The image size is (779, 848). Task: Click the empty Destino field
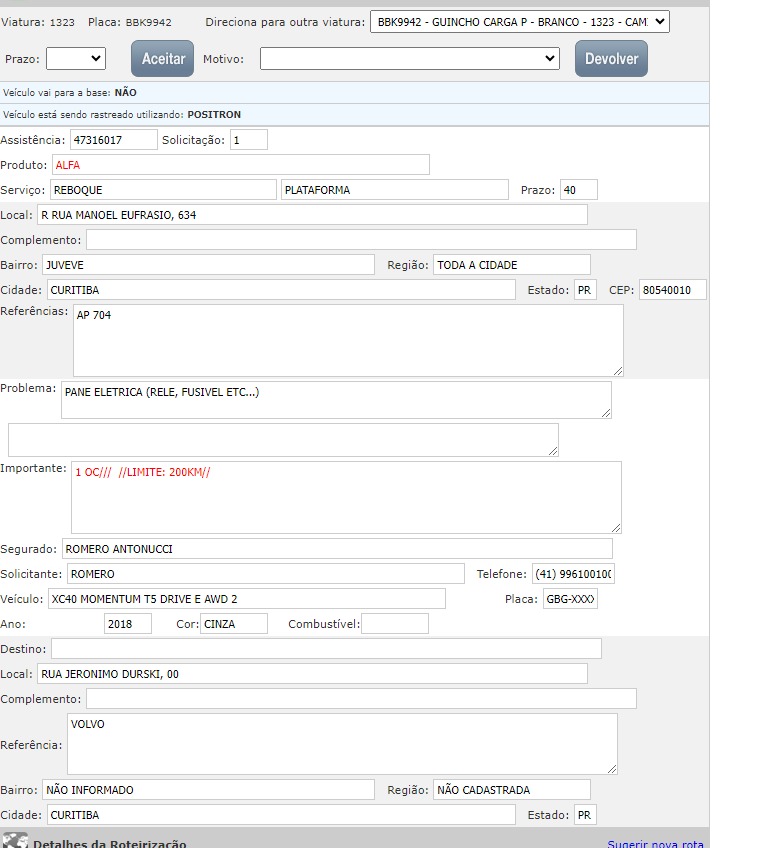[x=326, y=648]
